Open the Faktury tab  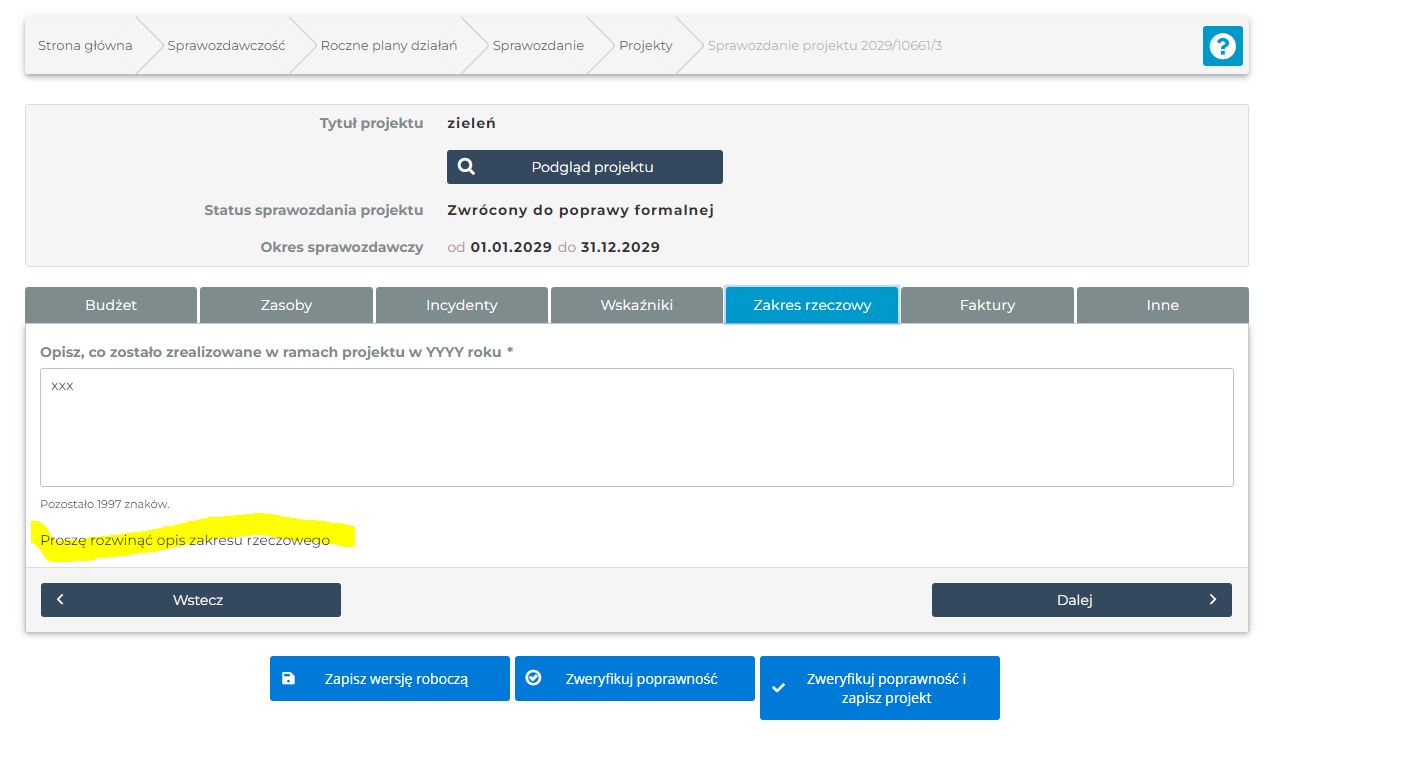[987, 305]
